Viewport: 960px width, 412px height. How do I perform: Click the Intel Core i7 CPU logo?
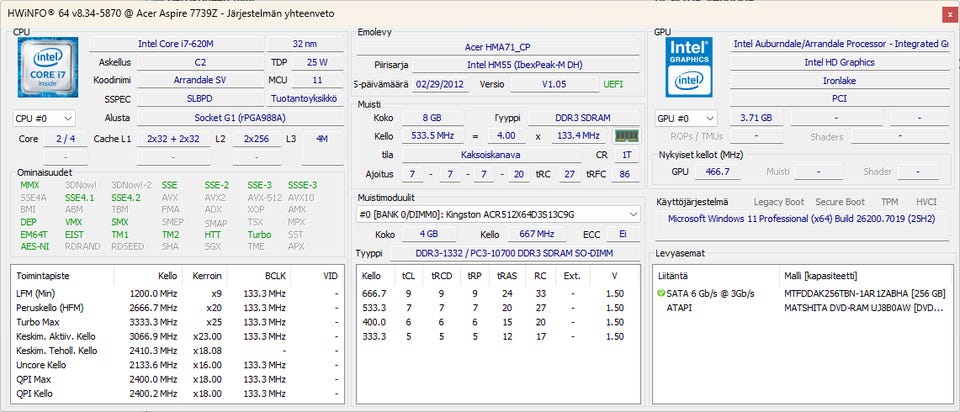[x=48, y=68]
